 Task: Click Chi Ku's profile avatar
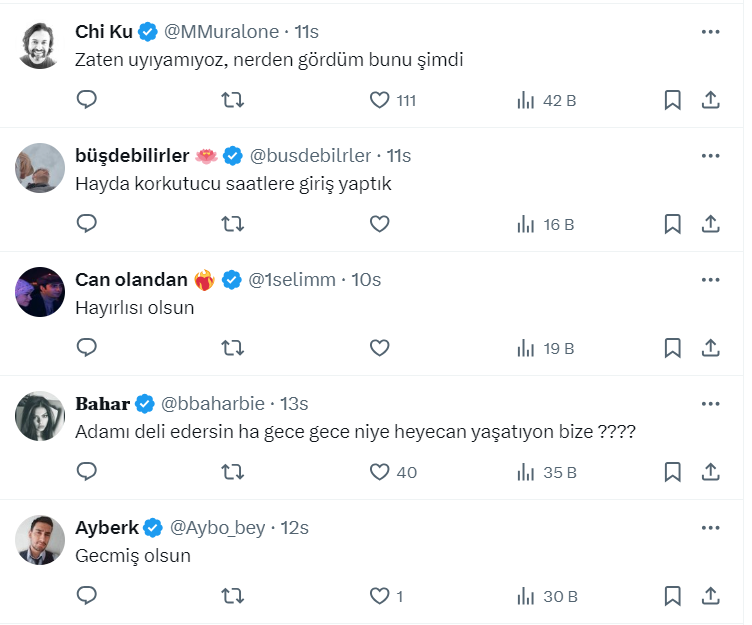tap(40, 44)
